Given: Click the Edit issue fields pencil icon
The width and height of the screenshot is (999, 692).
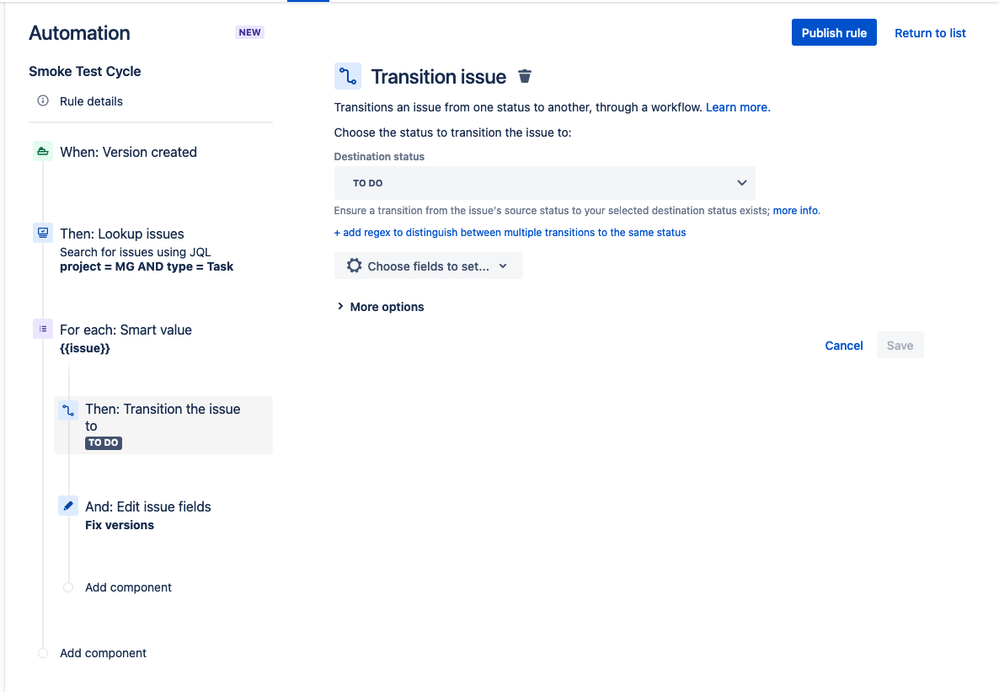Looking at the screenshot, I should pyautogui.click(x=68, y=506).
